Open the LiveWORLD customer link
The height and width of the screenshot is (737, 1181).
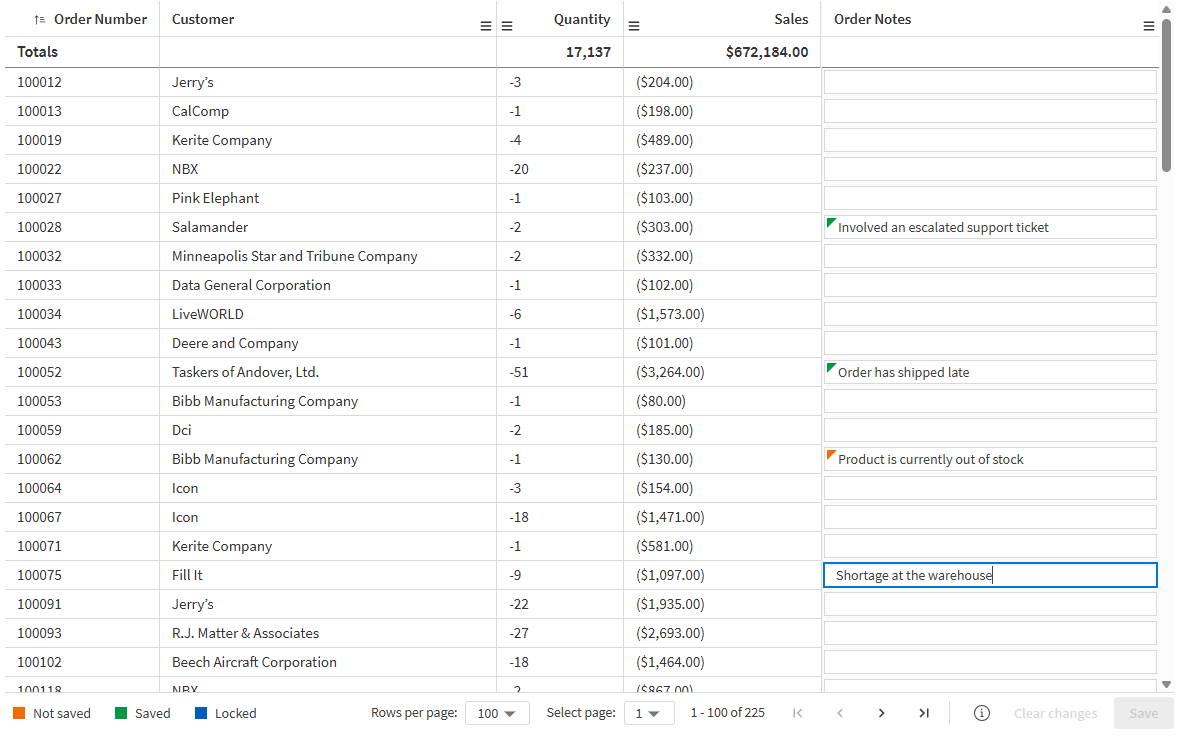pyautogui.click(x=207, y=314)
